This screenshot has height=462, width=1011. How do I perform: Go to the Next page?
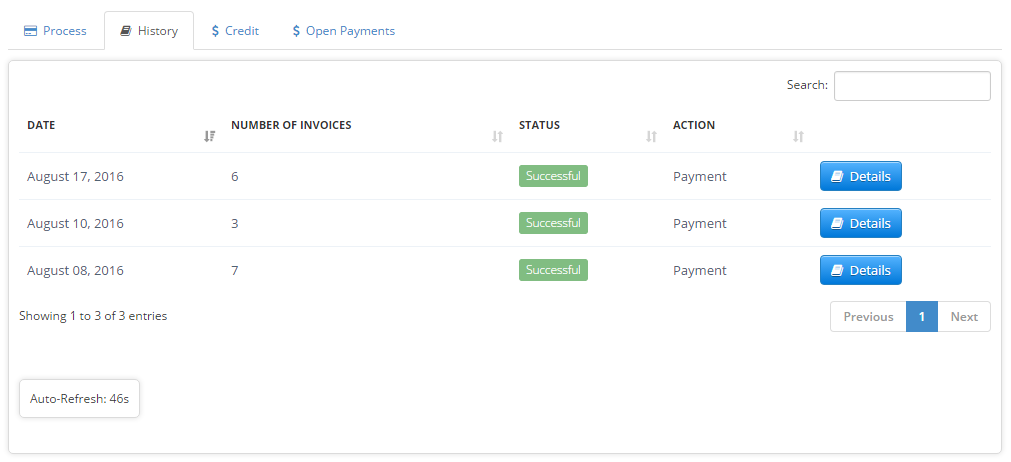(964, 316)
